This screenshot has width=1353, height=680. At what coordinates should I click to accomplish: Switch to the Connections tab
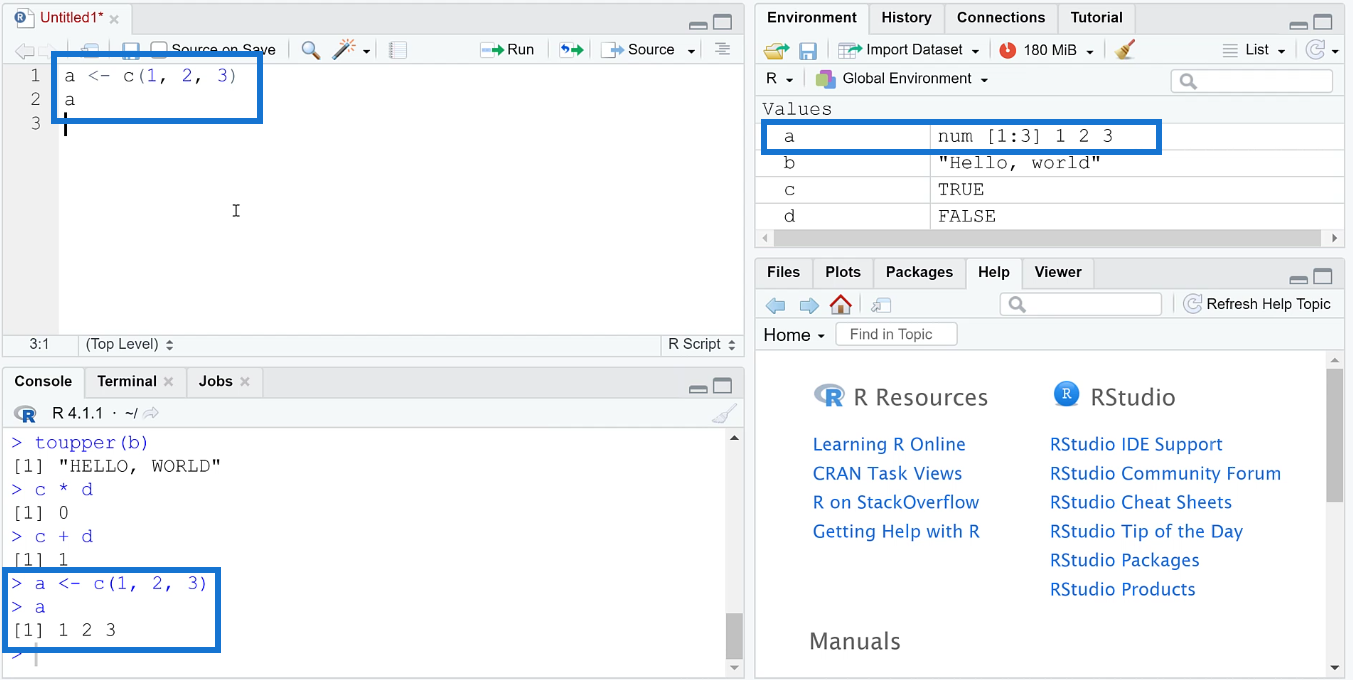click(1000, 18)
